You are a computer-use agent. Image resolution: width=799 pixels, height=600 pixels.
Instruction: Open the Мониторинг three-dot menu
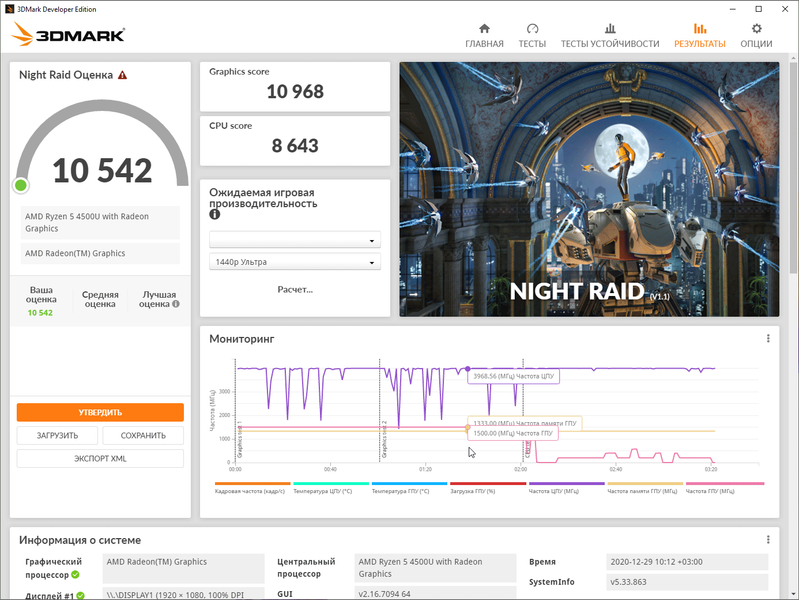[x=768, y=338]
